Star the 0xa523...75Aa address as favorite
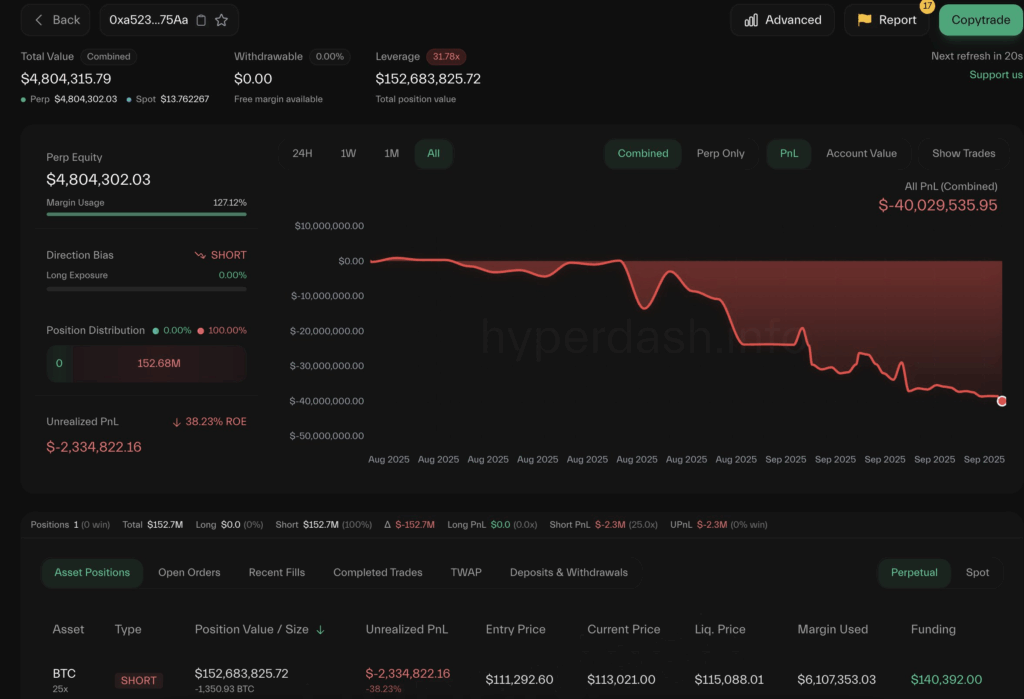Screen dimensions: 1024x699 221,20
